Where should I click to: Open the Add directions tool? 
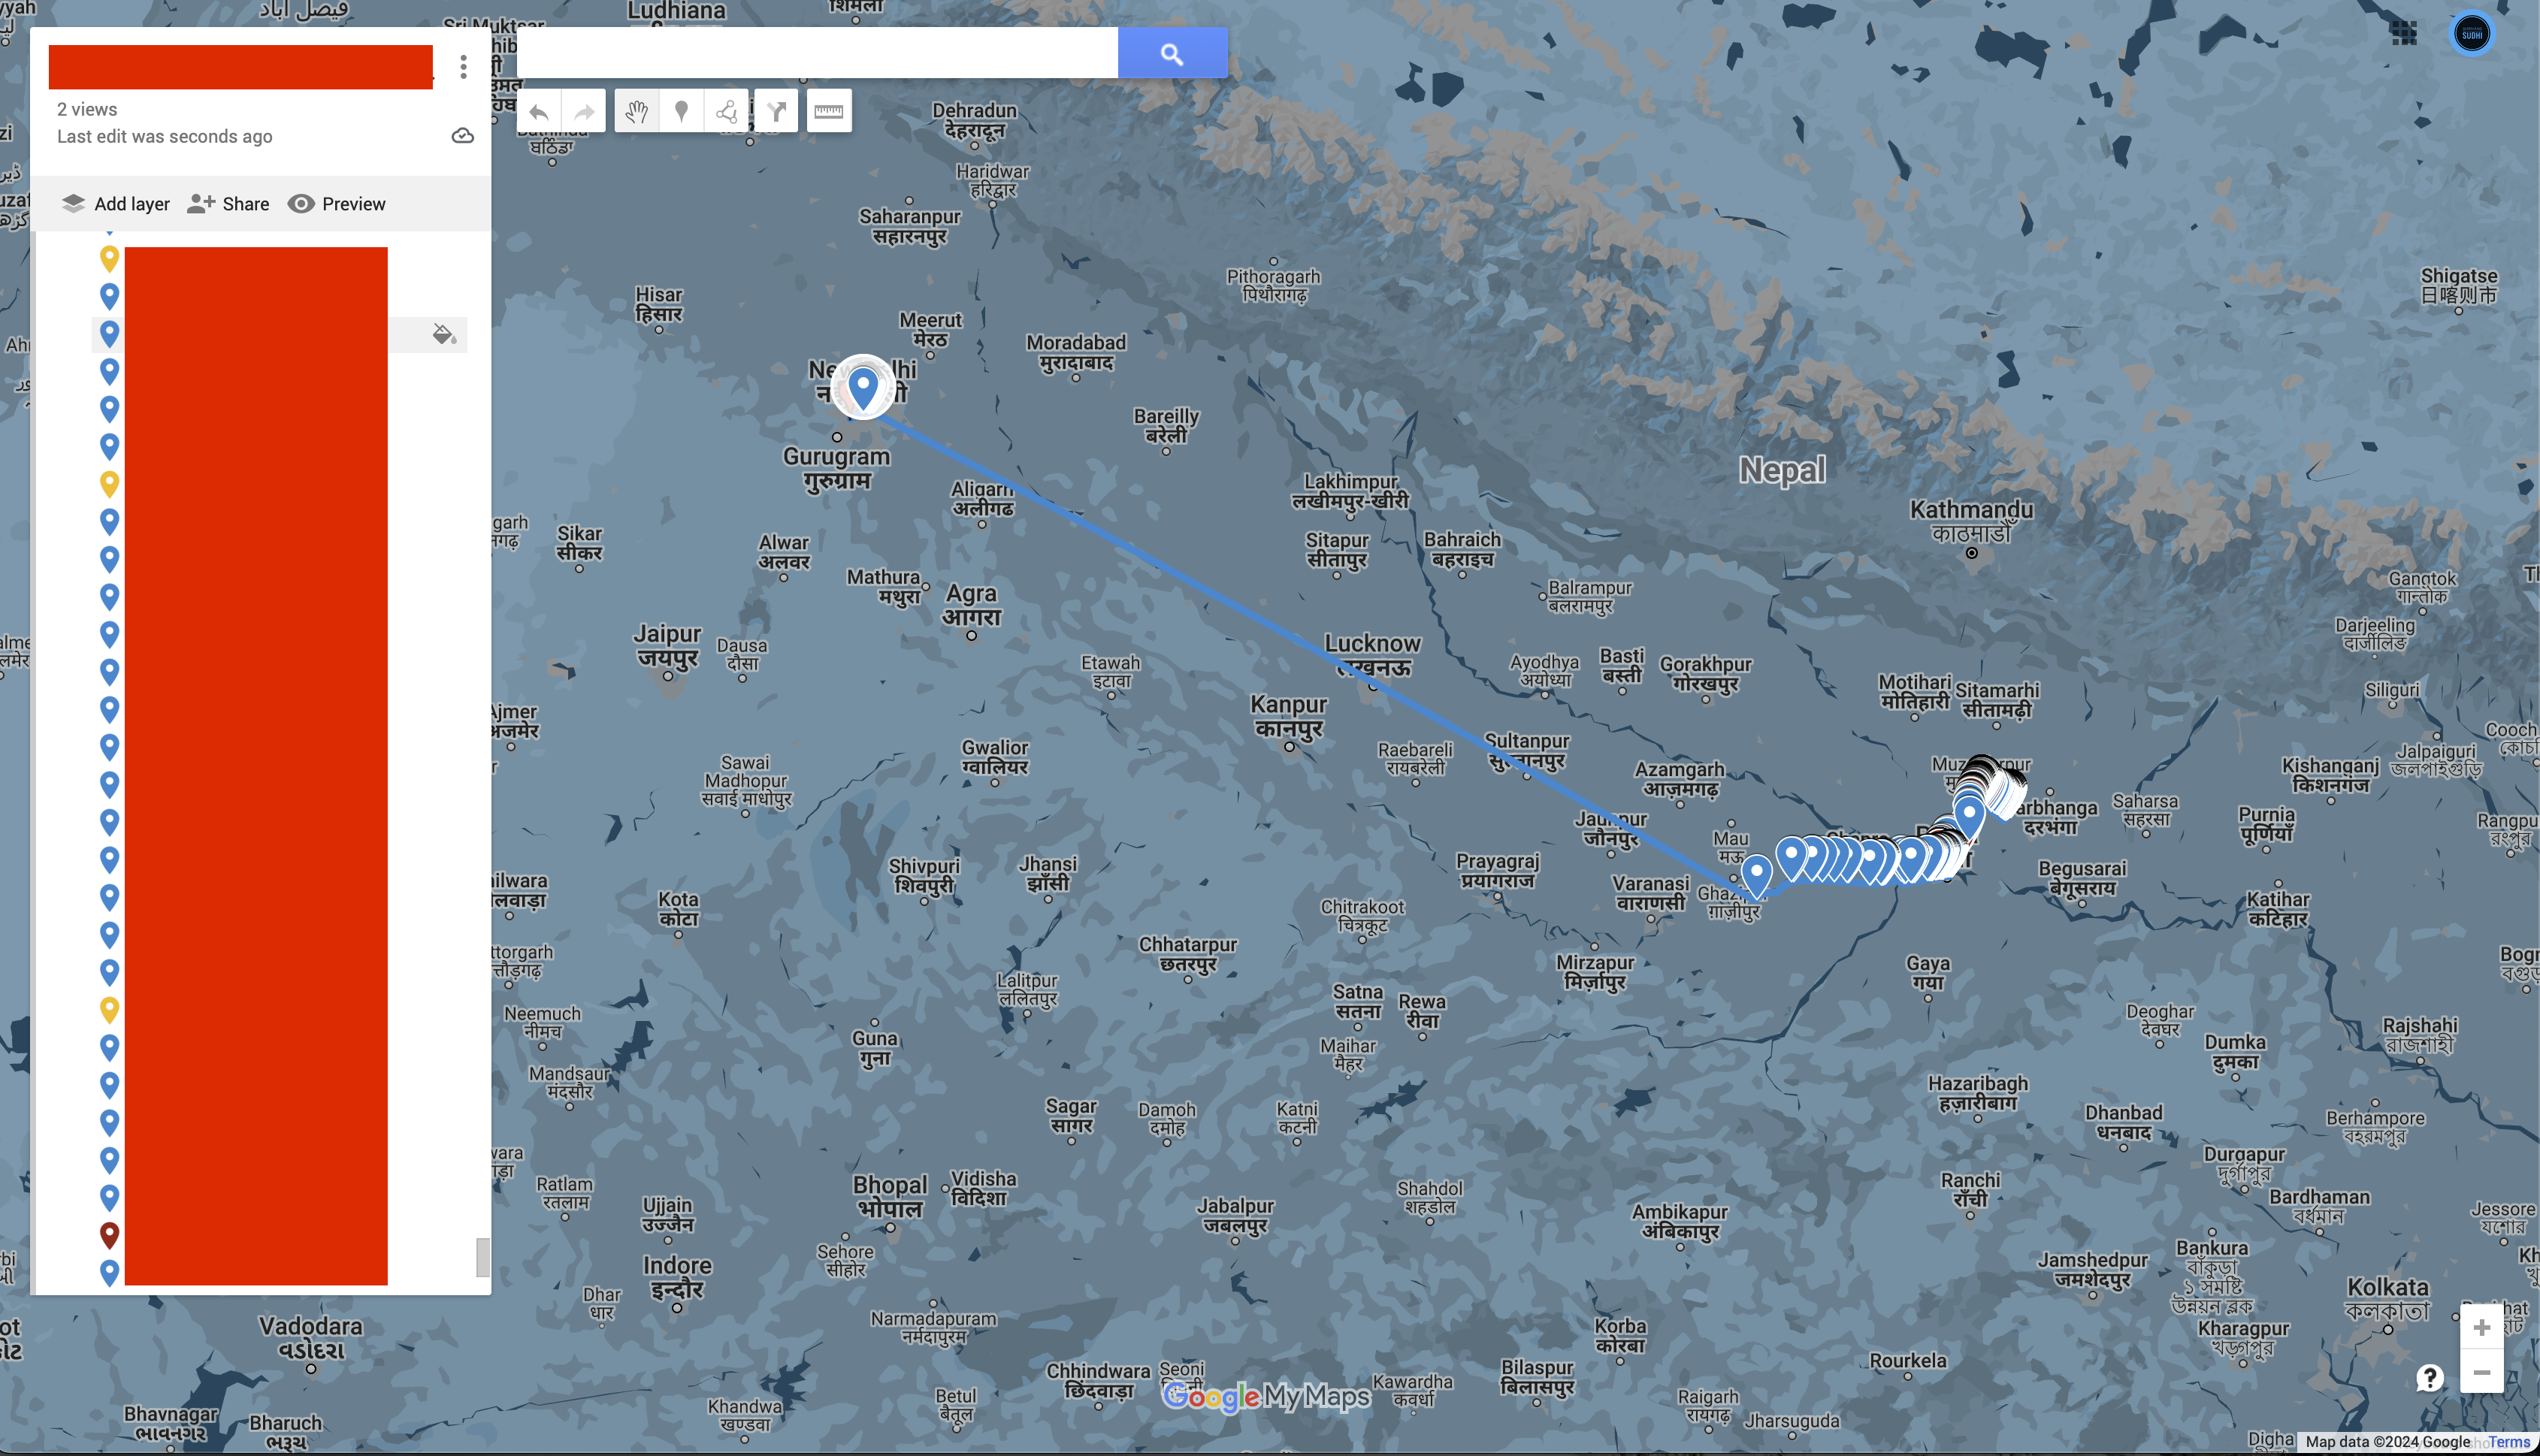[x=776, y=112]
